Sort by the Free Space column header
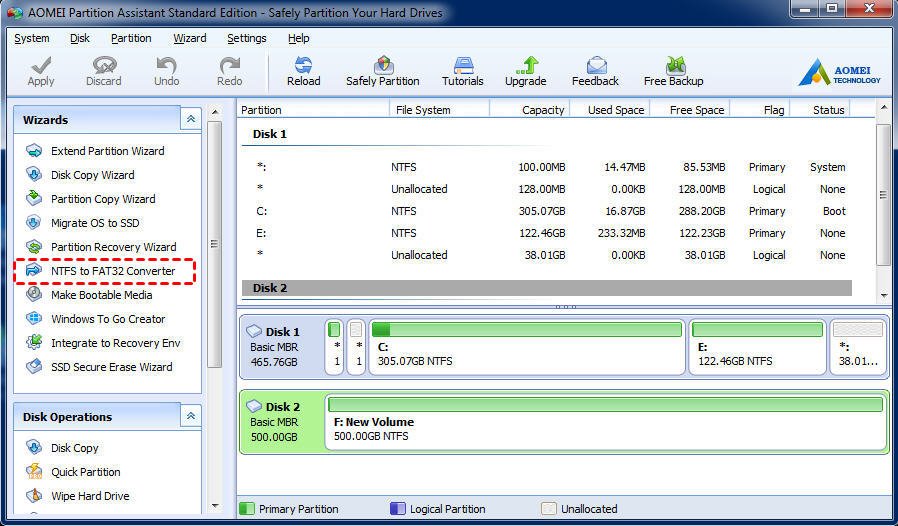898x526 pixels. [x=690, y=109]
